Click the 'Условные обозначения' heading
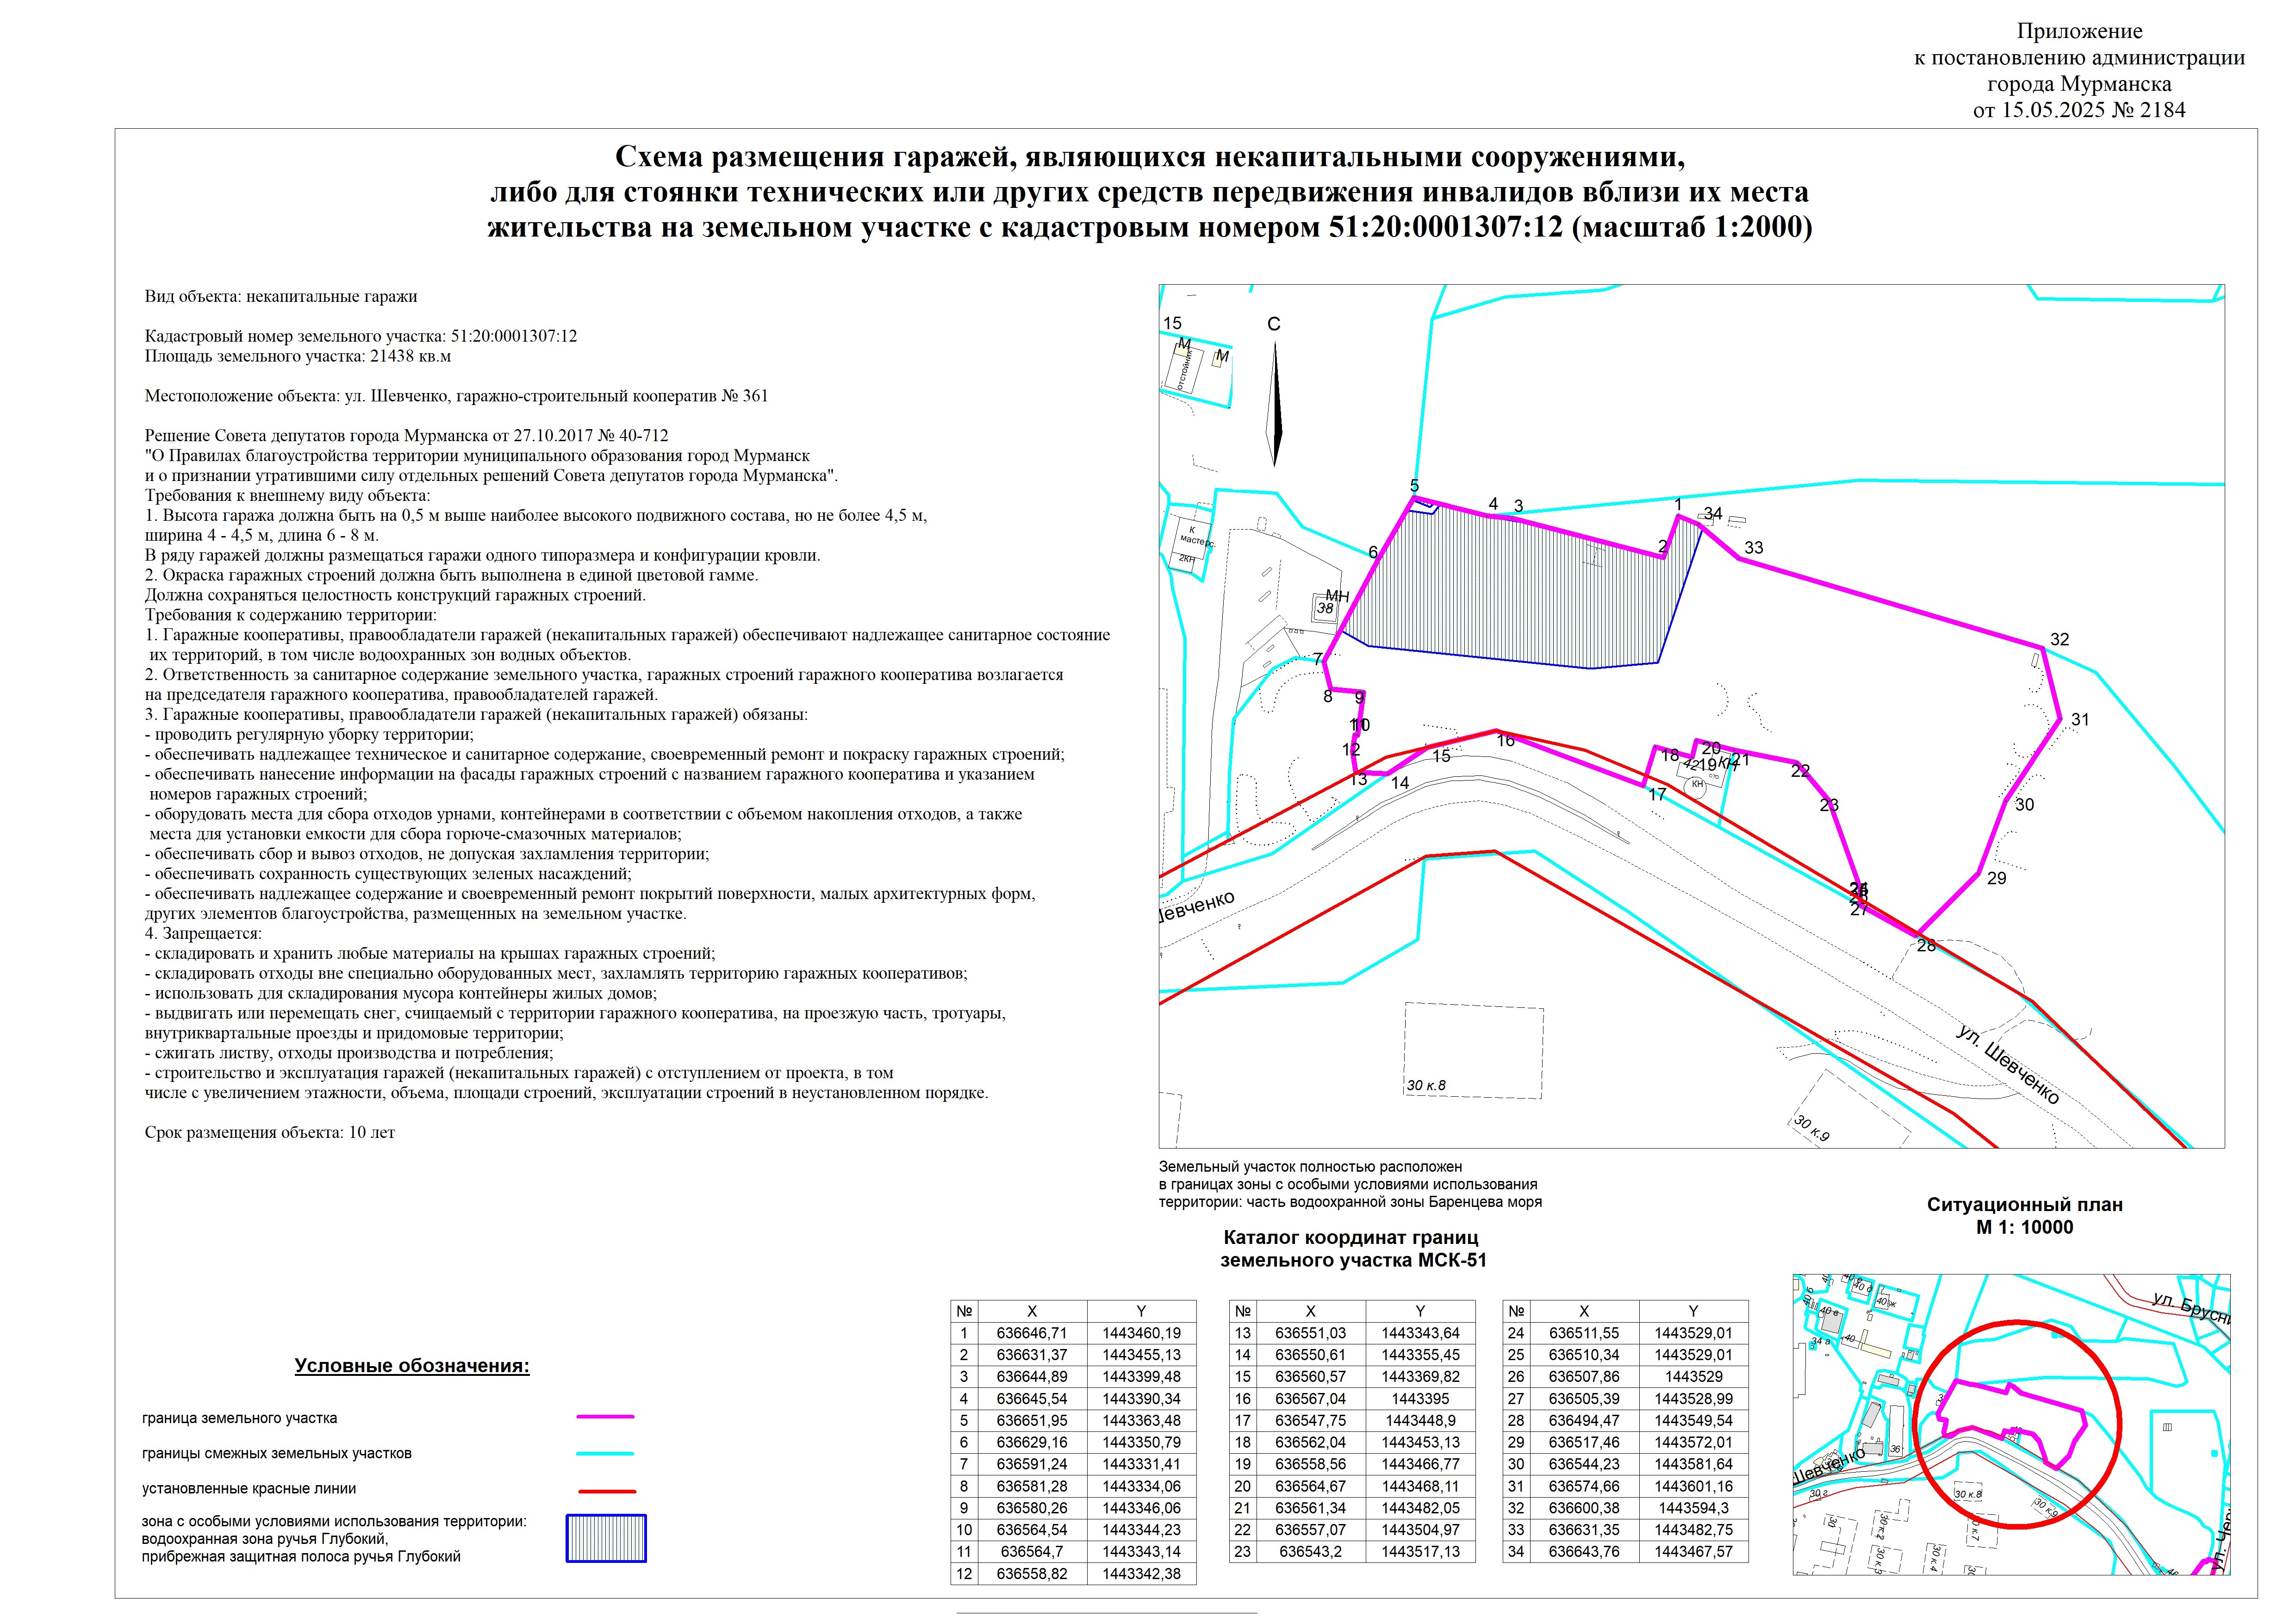 (412, 1366)
